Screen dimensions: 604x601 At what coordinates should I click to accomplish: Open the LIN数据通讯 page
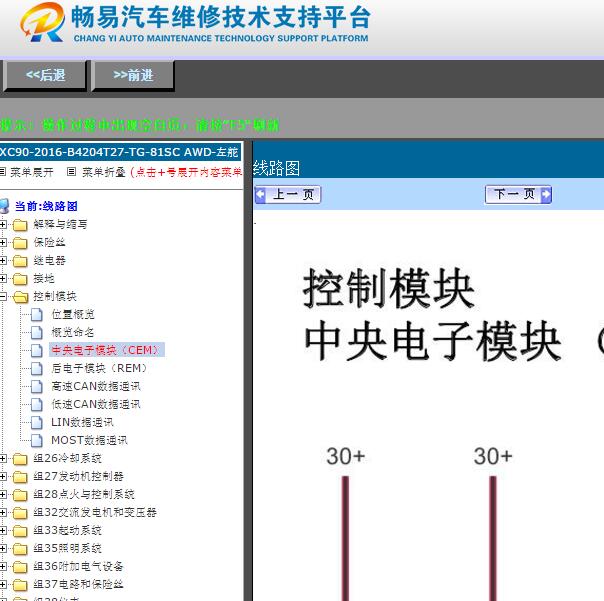click(x=82, y=422)
